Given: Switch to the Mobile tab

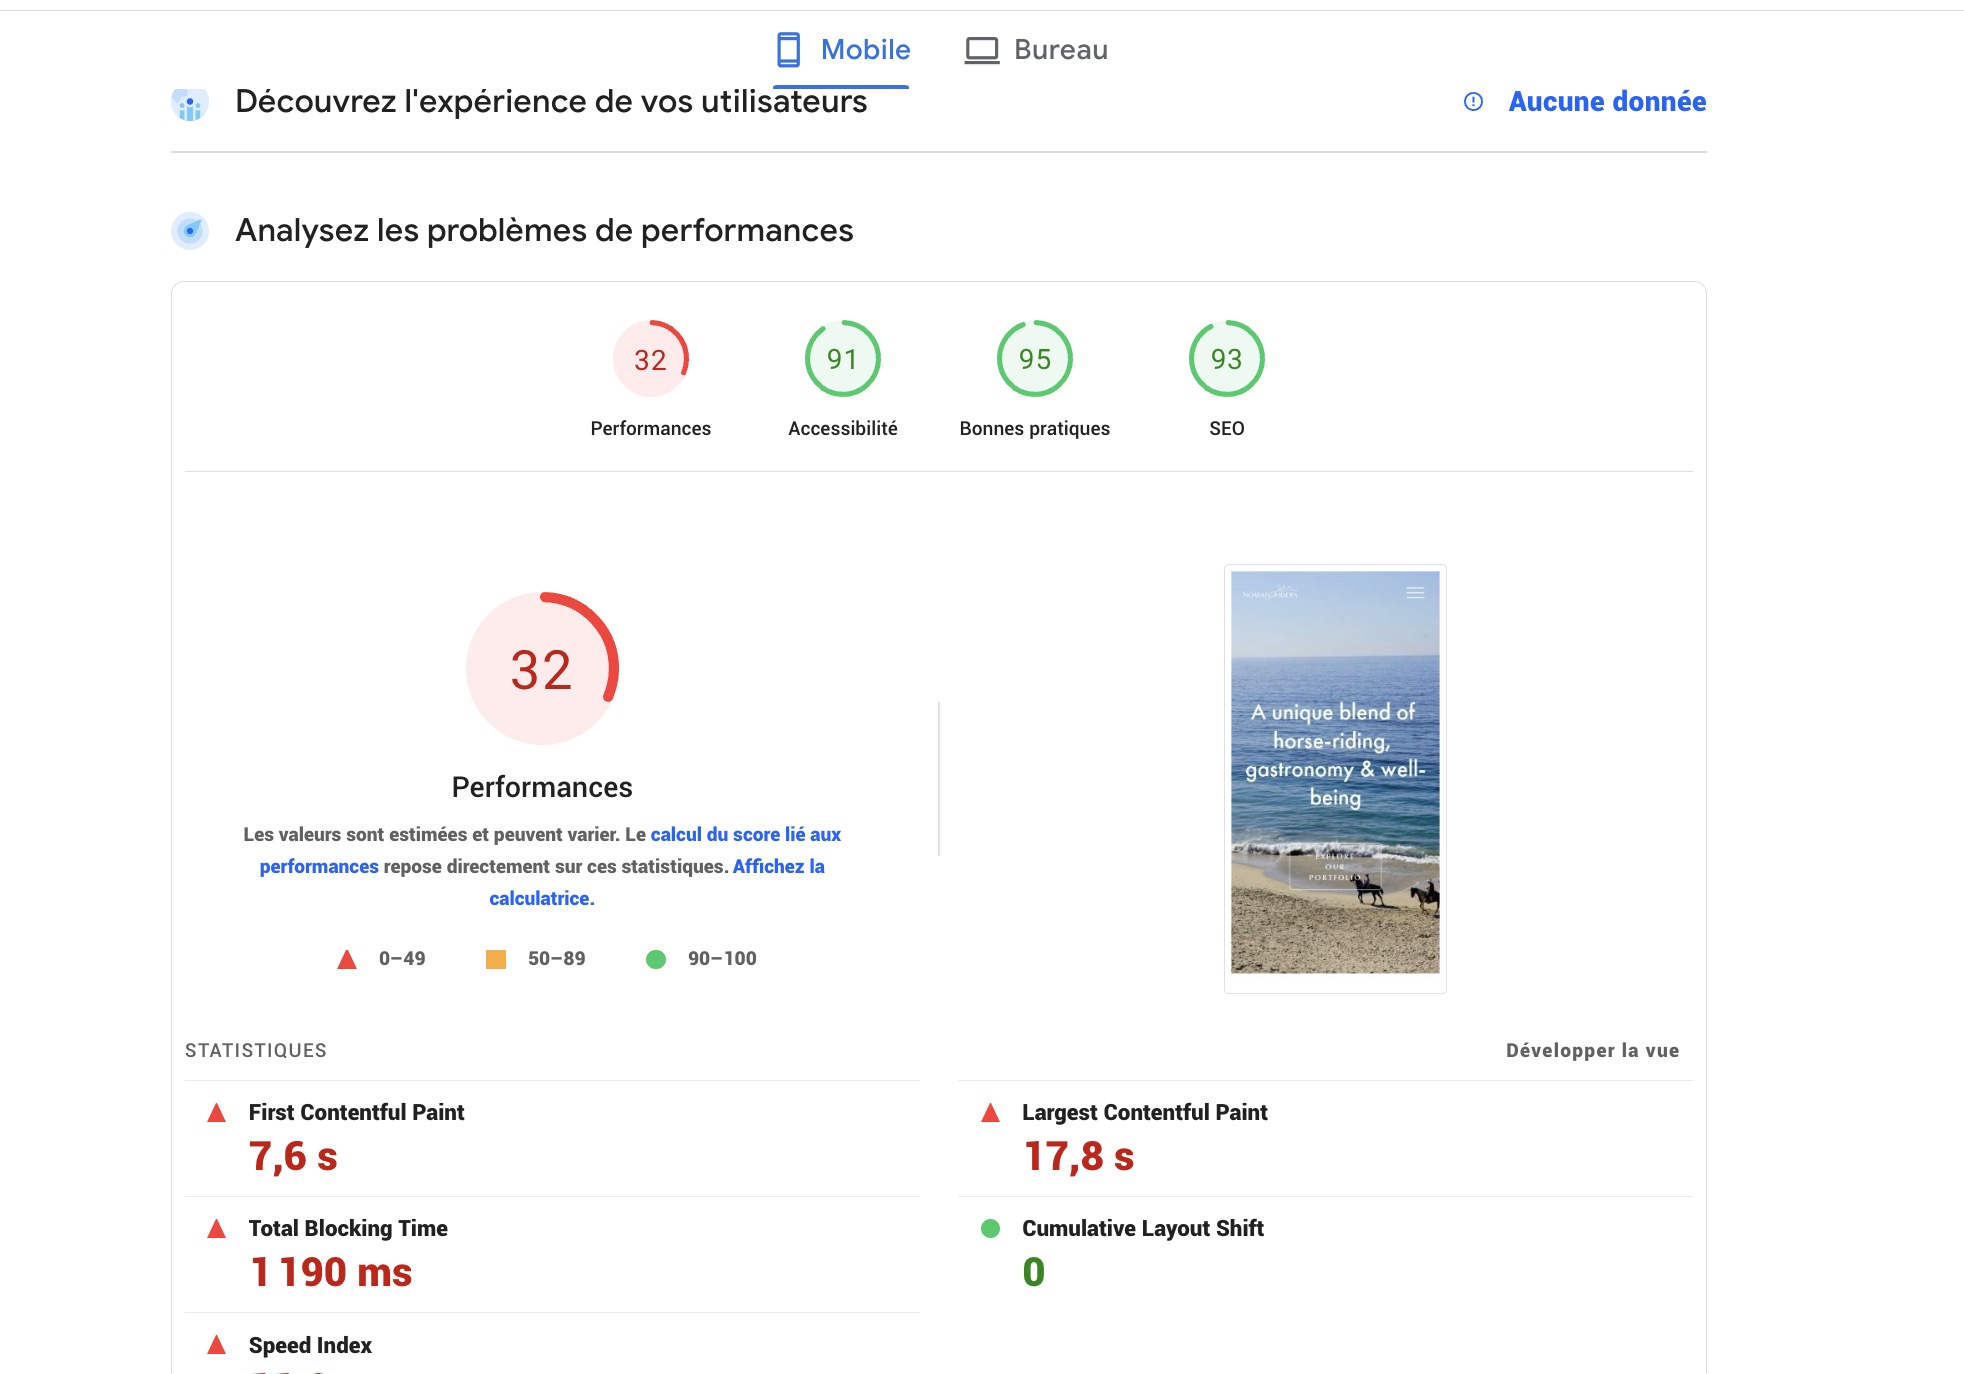Looking at the screenshot, I should [x=842, y=50].
